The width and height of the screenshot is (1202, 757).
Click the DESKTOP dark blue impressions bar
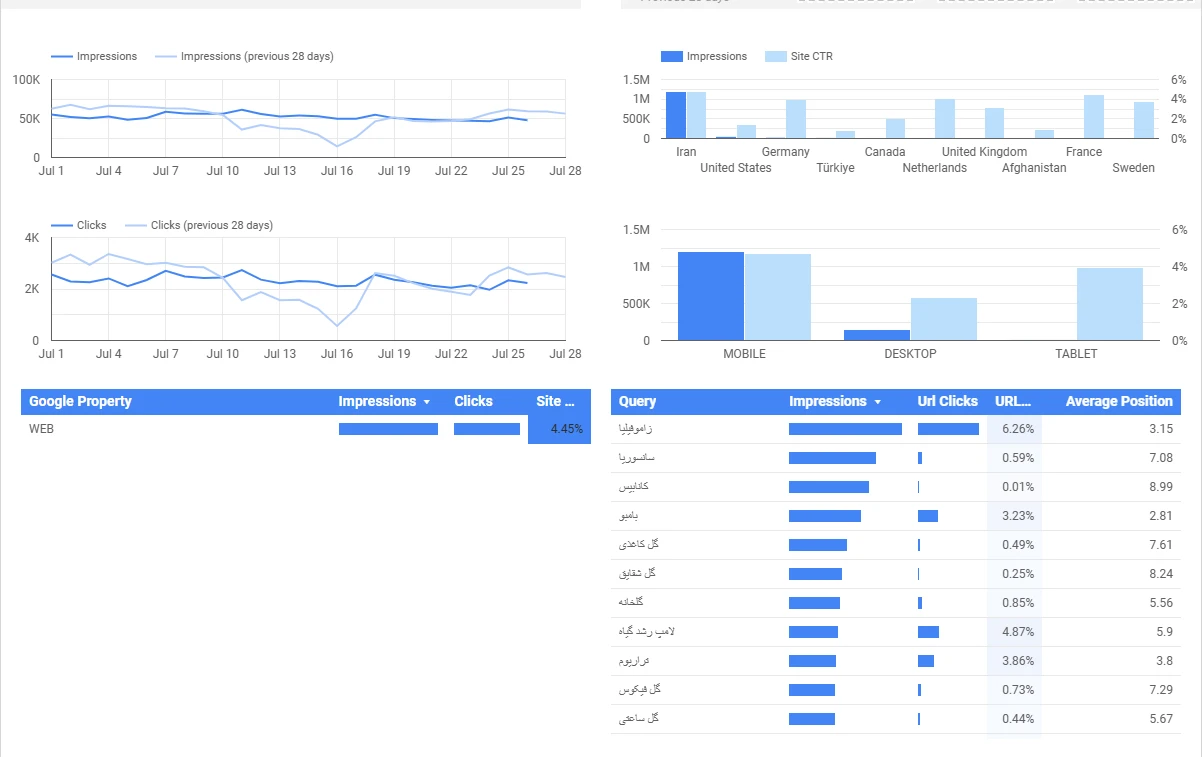877,335
